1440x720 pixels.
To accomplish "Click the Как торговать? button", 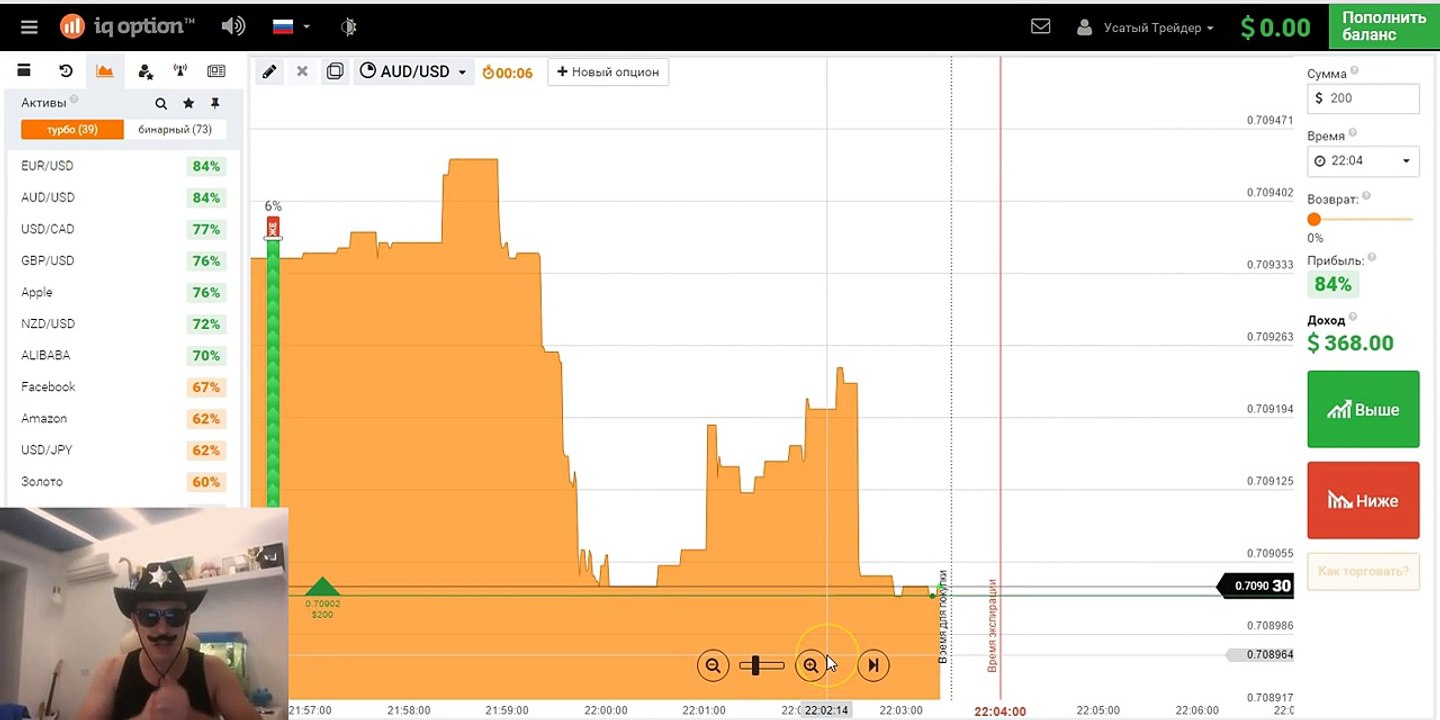I will (x=1363, y=571).
